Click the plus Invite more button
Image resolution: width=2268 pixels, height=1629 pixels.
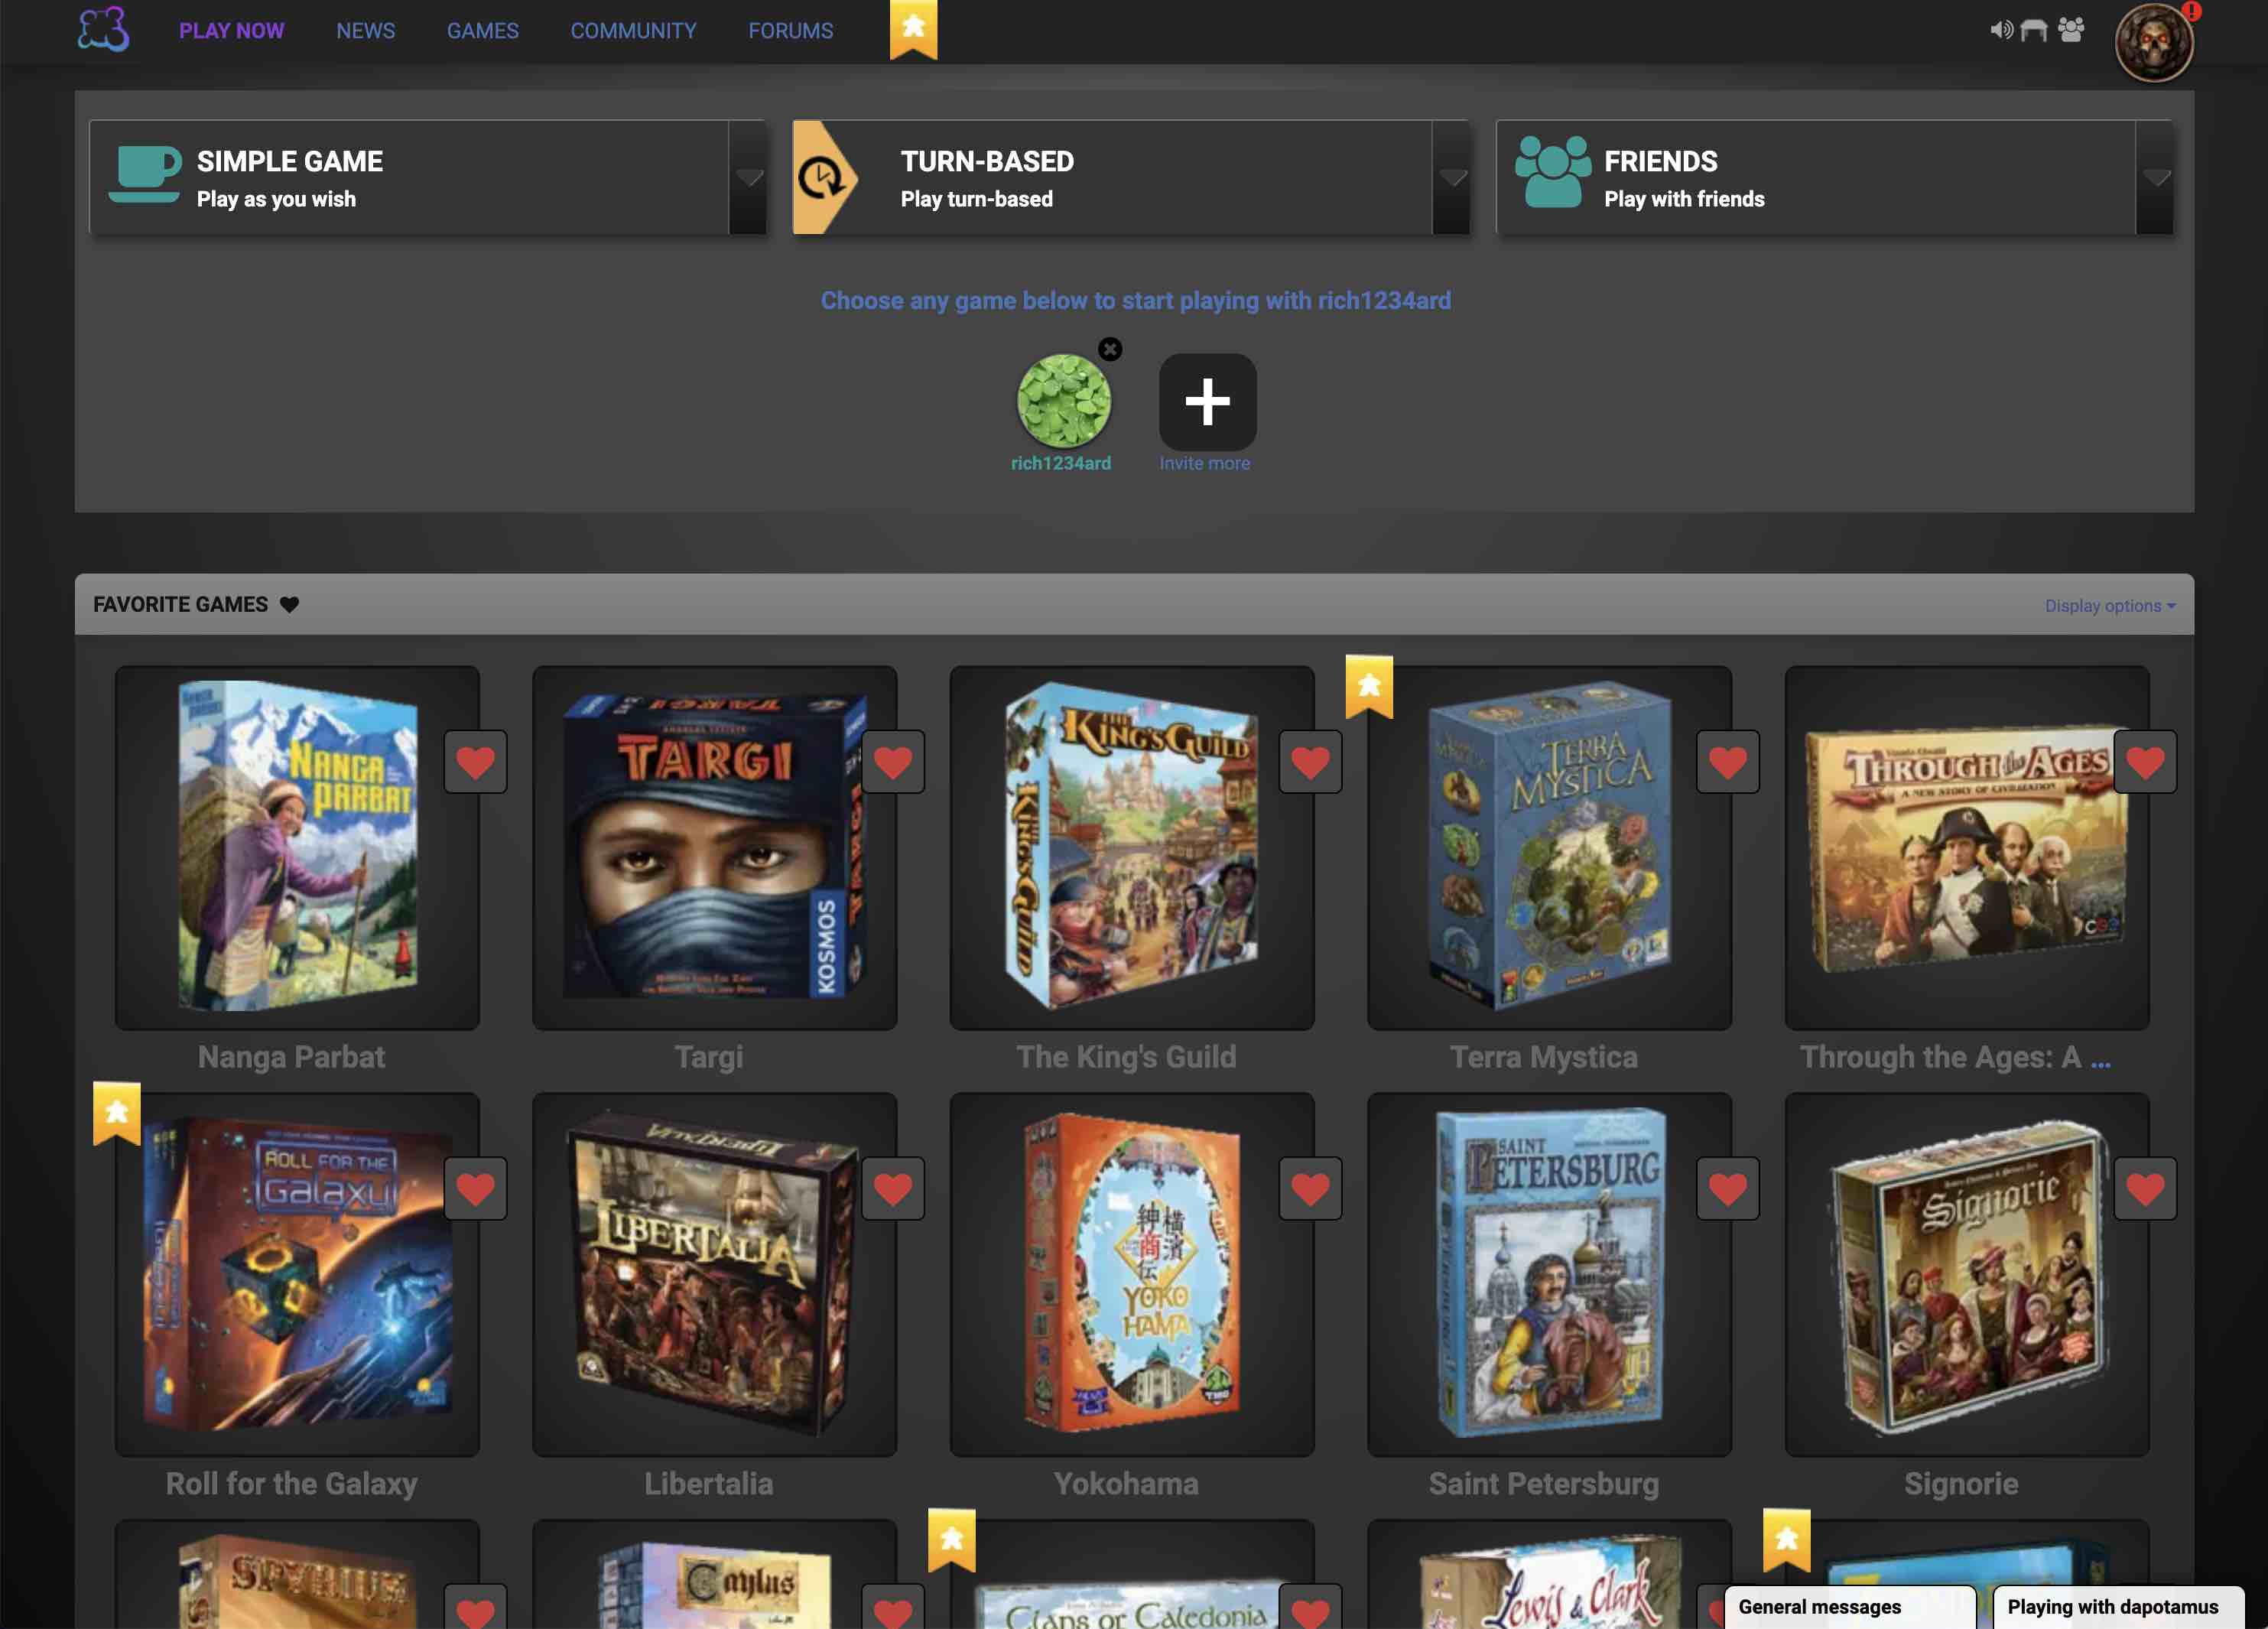tap(1207, 402)
